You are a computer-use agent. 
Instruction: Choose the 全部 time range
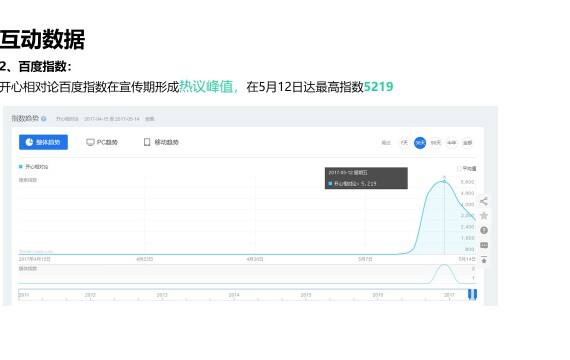(467, 143)
